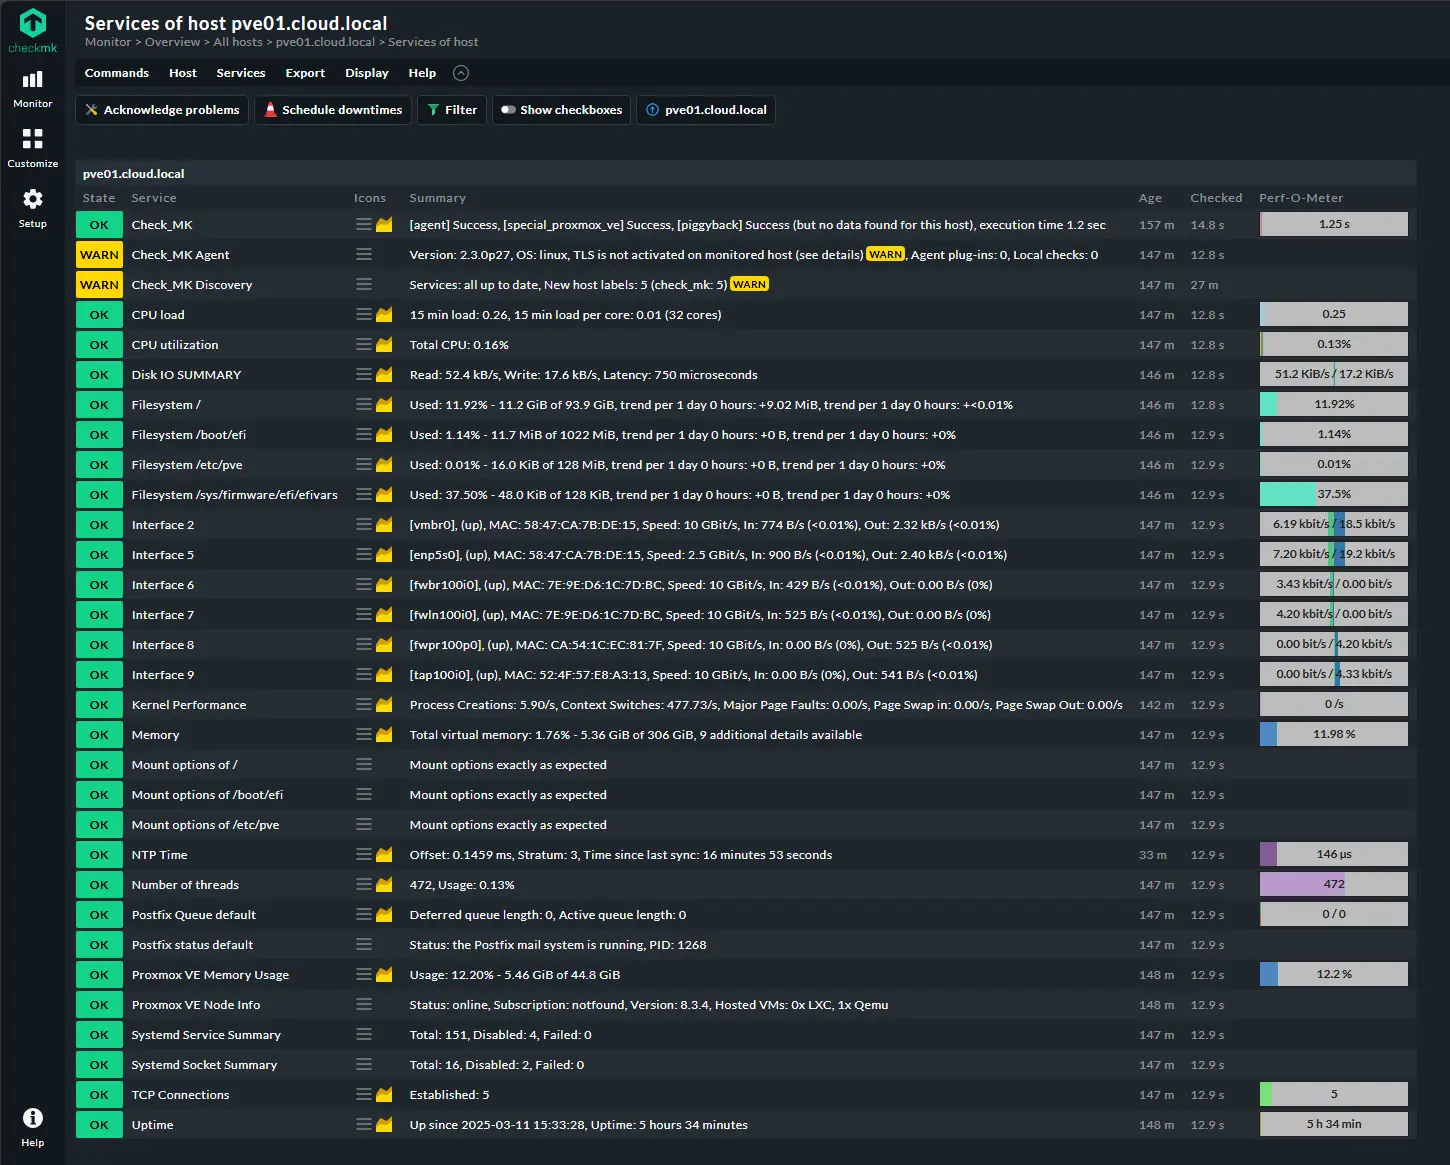Screen dimensions: 1450x1165
Task: Open the Services menu
Action: click(241, 73)
